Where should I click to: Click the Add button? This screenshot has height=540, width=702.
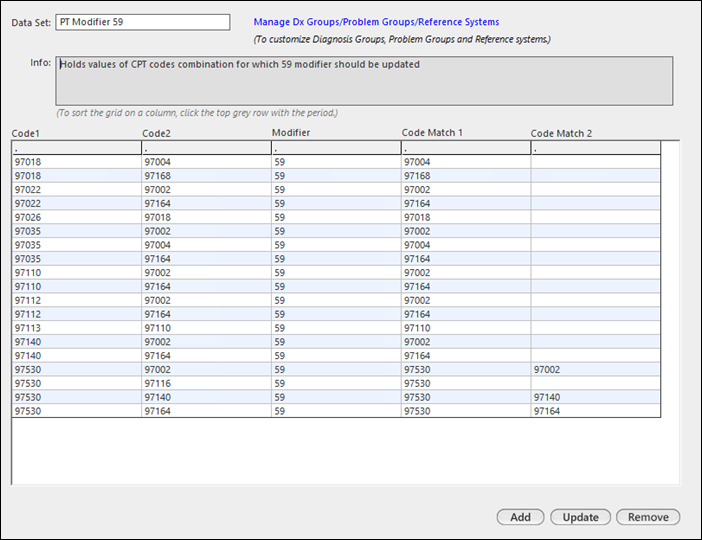pyautogui.click(x=520, y=517)
